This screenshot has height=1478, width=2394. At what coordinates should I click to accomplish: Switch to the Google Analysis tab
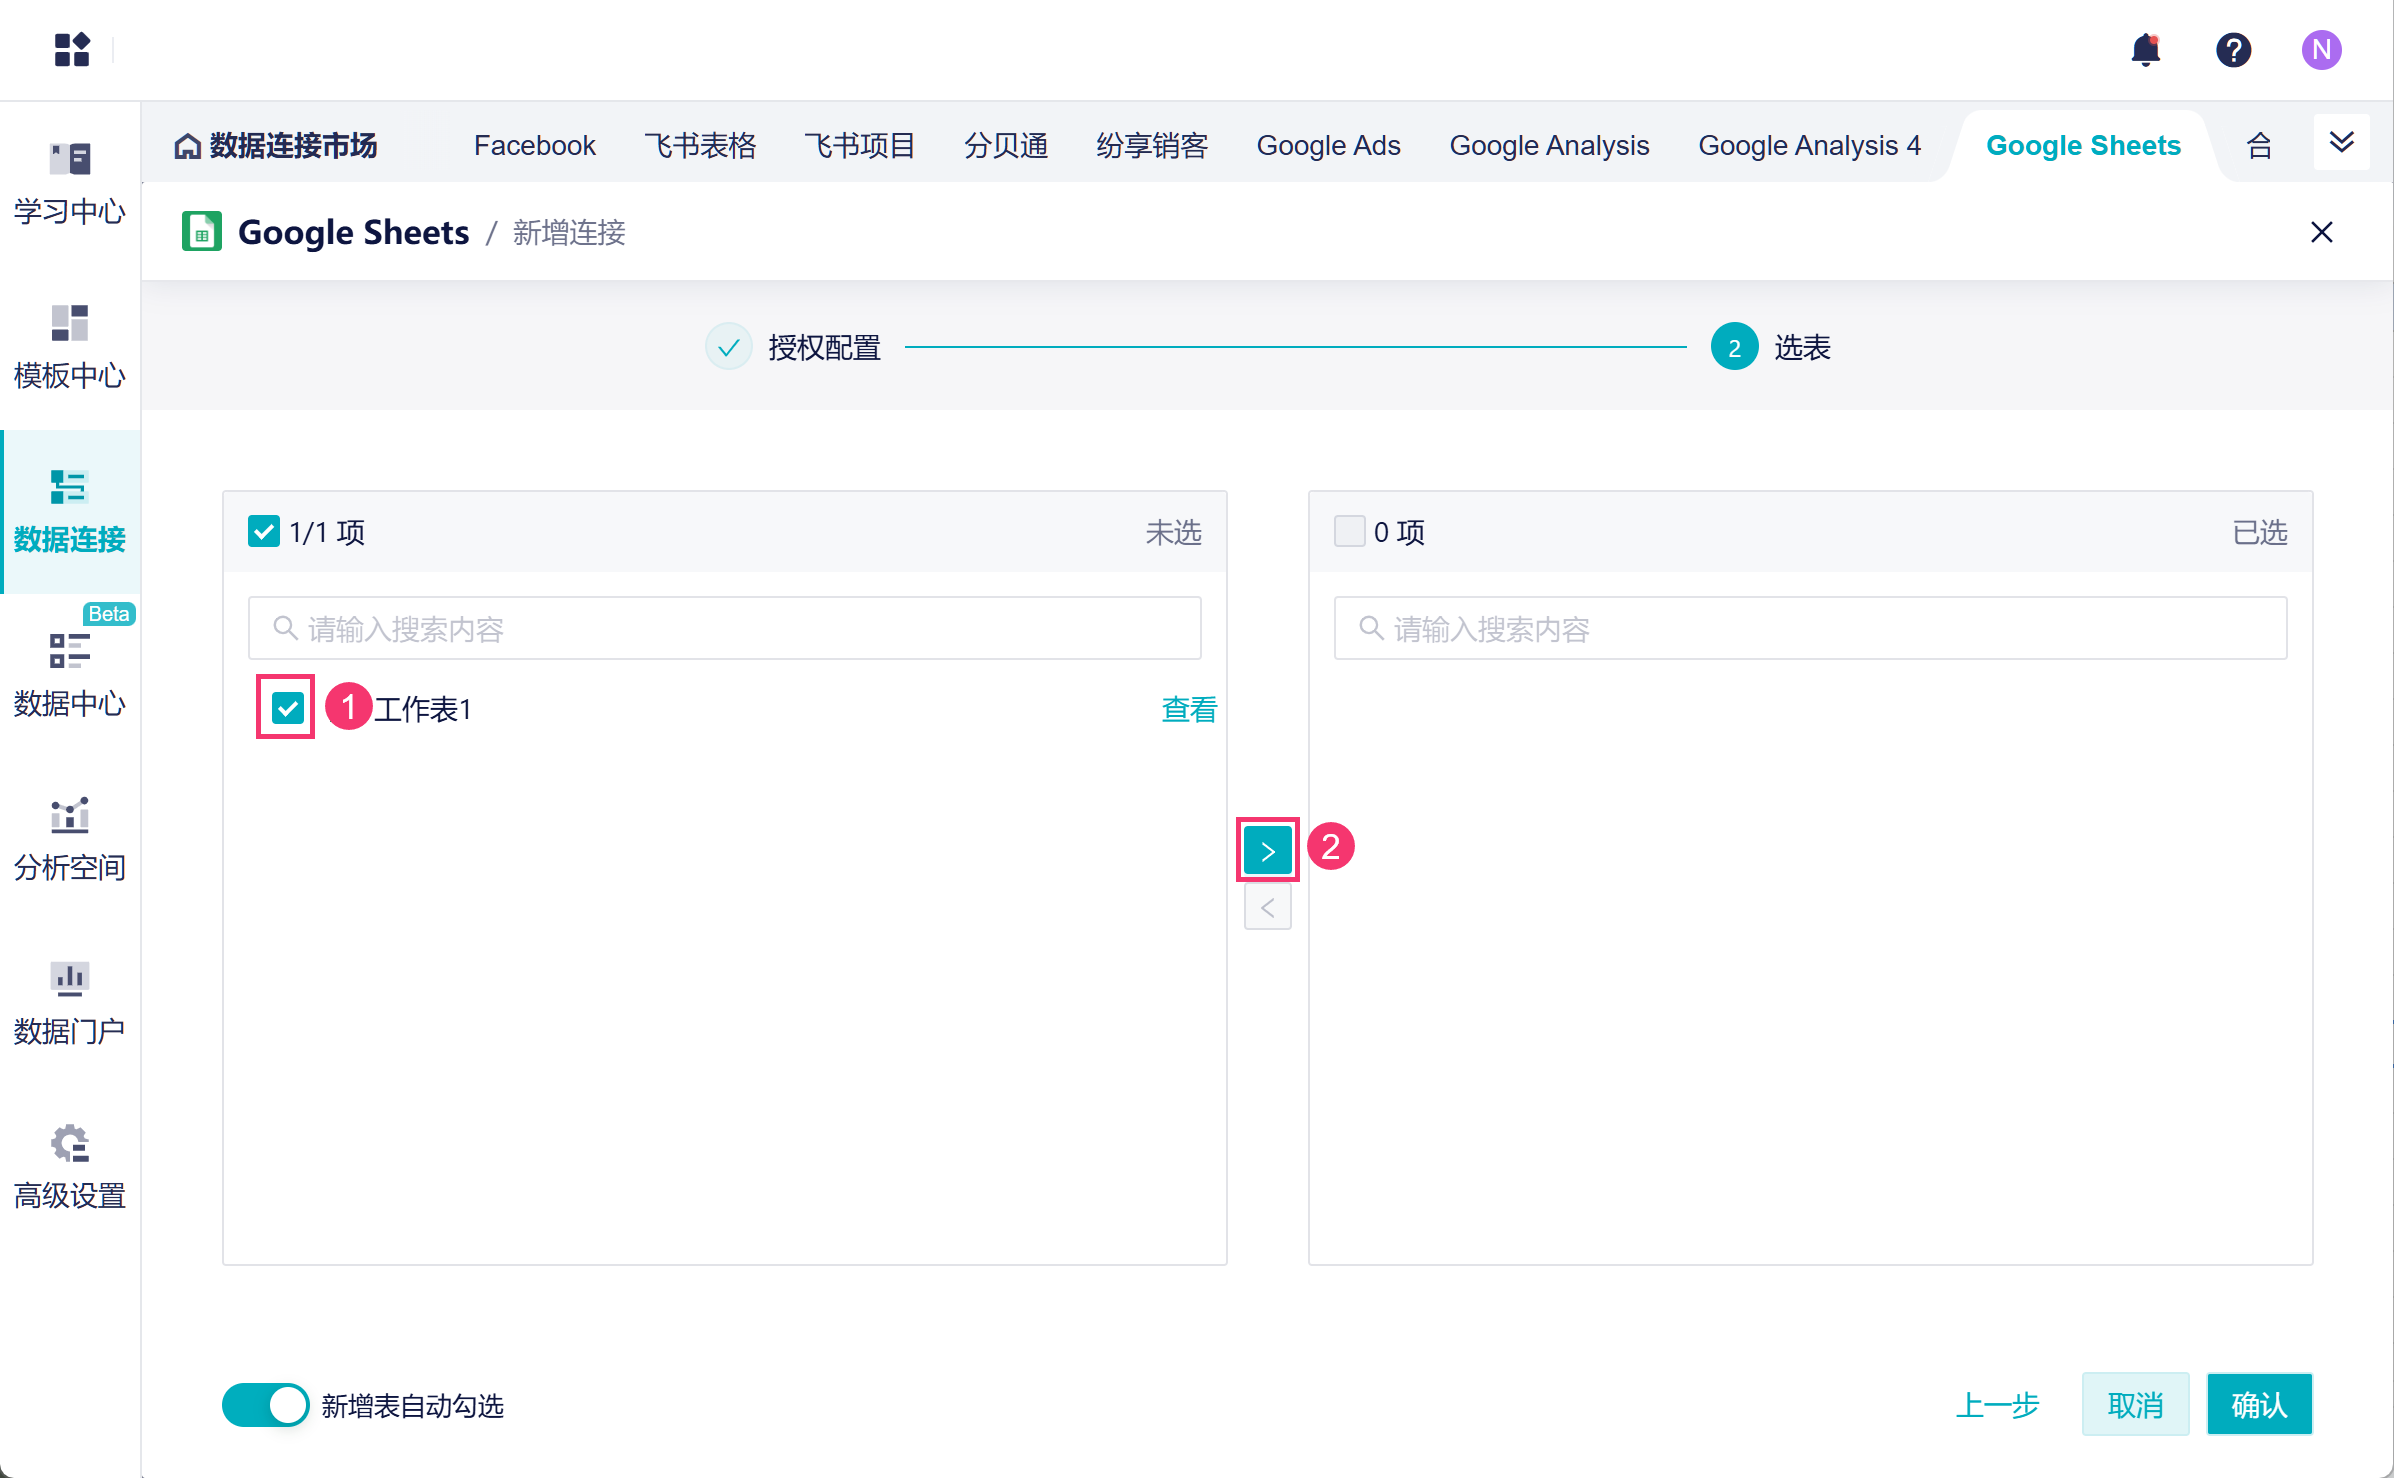(x=1549, y=146)
